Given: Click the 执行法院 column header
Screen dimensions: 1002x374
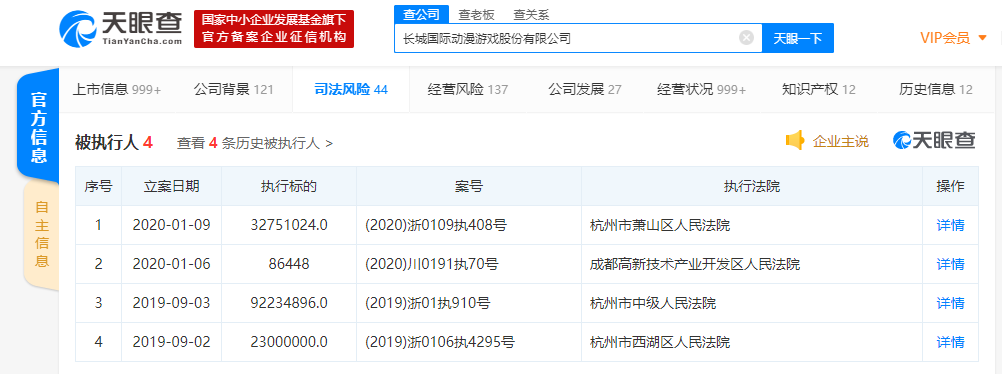Looking at the screenshot, I should coord(752,186).
